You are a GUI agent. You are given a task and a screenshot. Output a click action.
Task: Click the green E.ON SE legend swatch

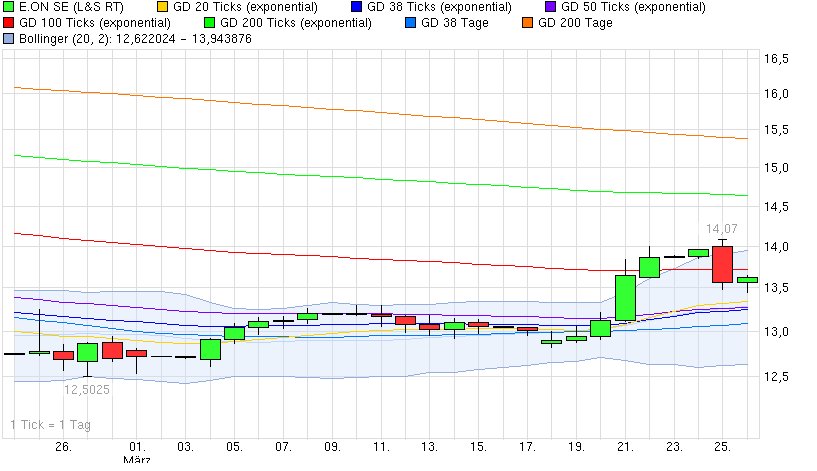coord(8,7)
